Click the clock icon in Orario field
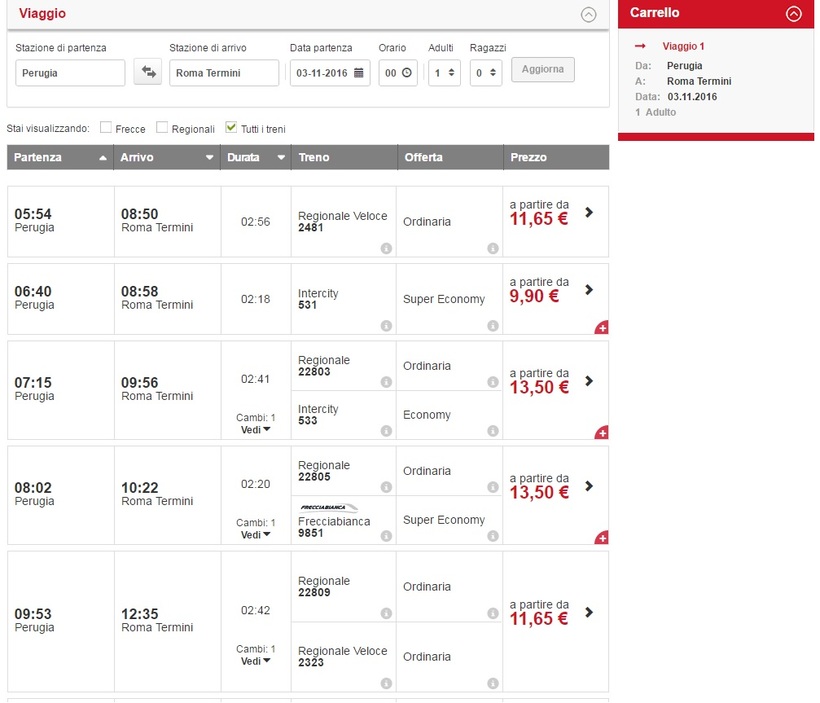The height and width of the screenshot is (703, 820). (x=407, y=73)
